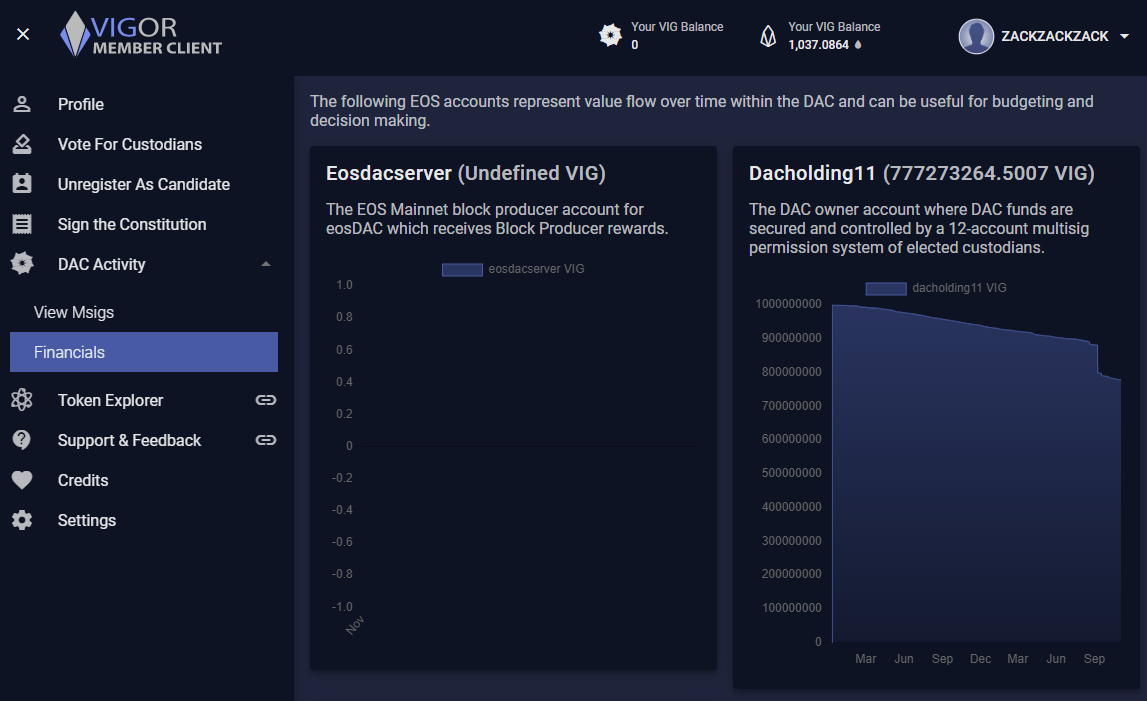Collapse the DAC Activity submenu arrow
This screenshot has width=1147, height=701.
265,264
